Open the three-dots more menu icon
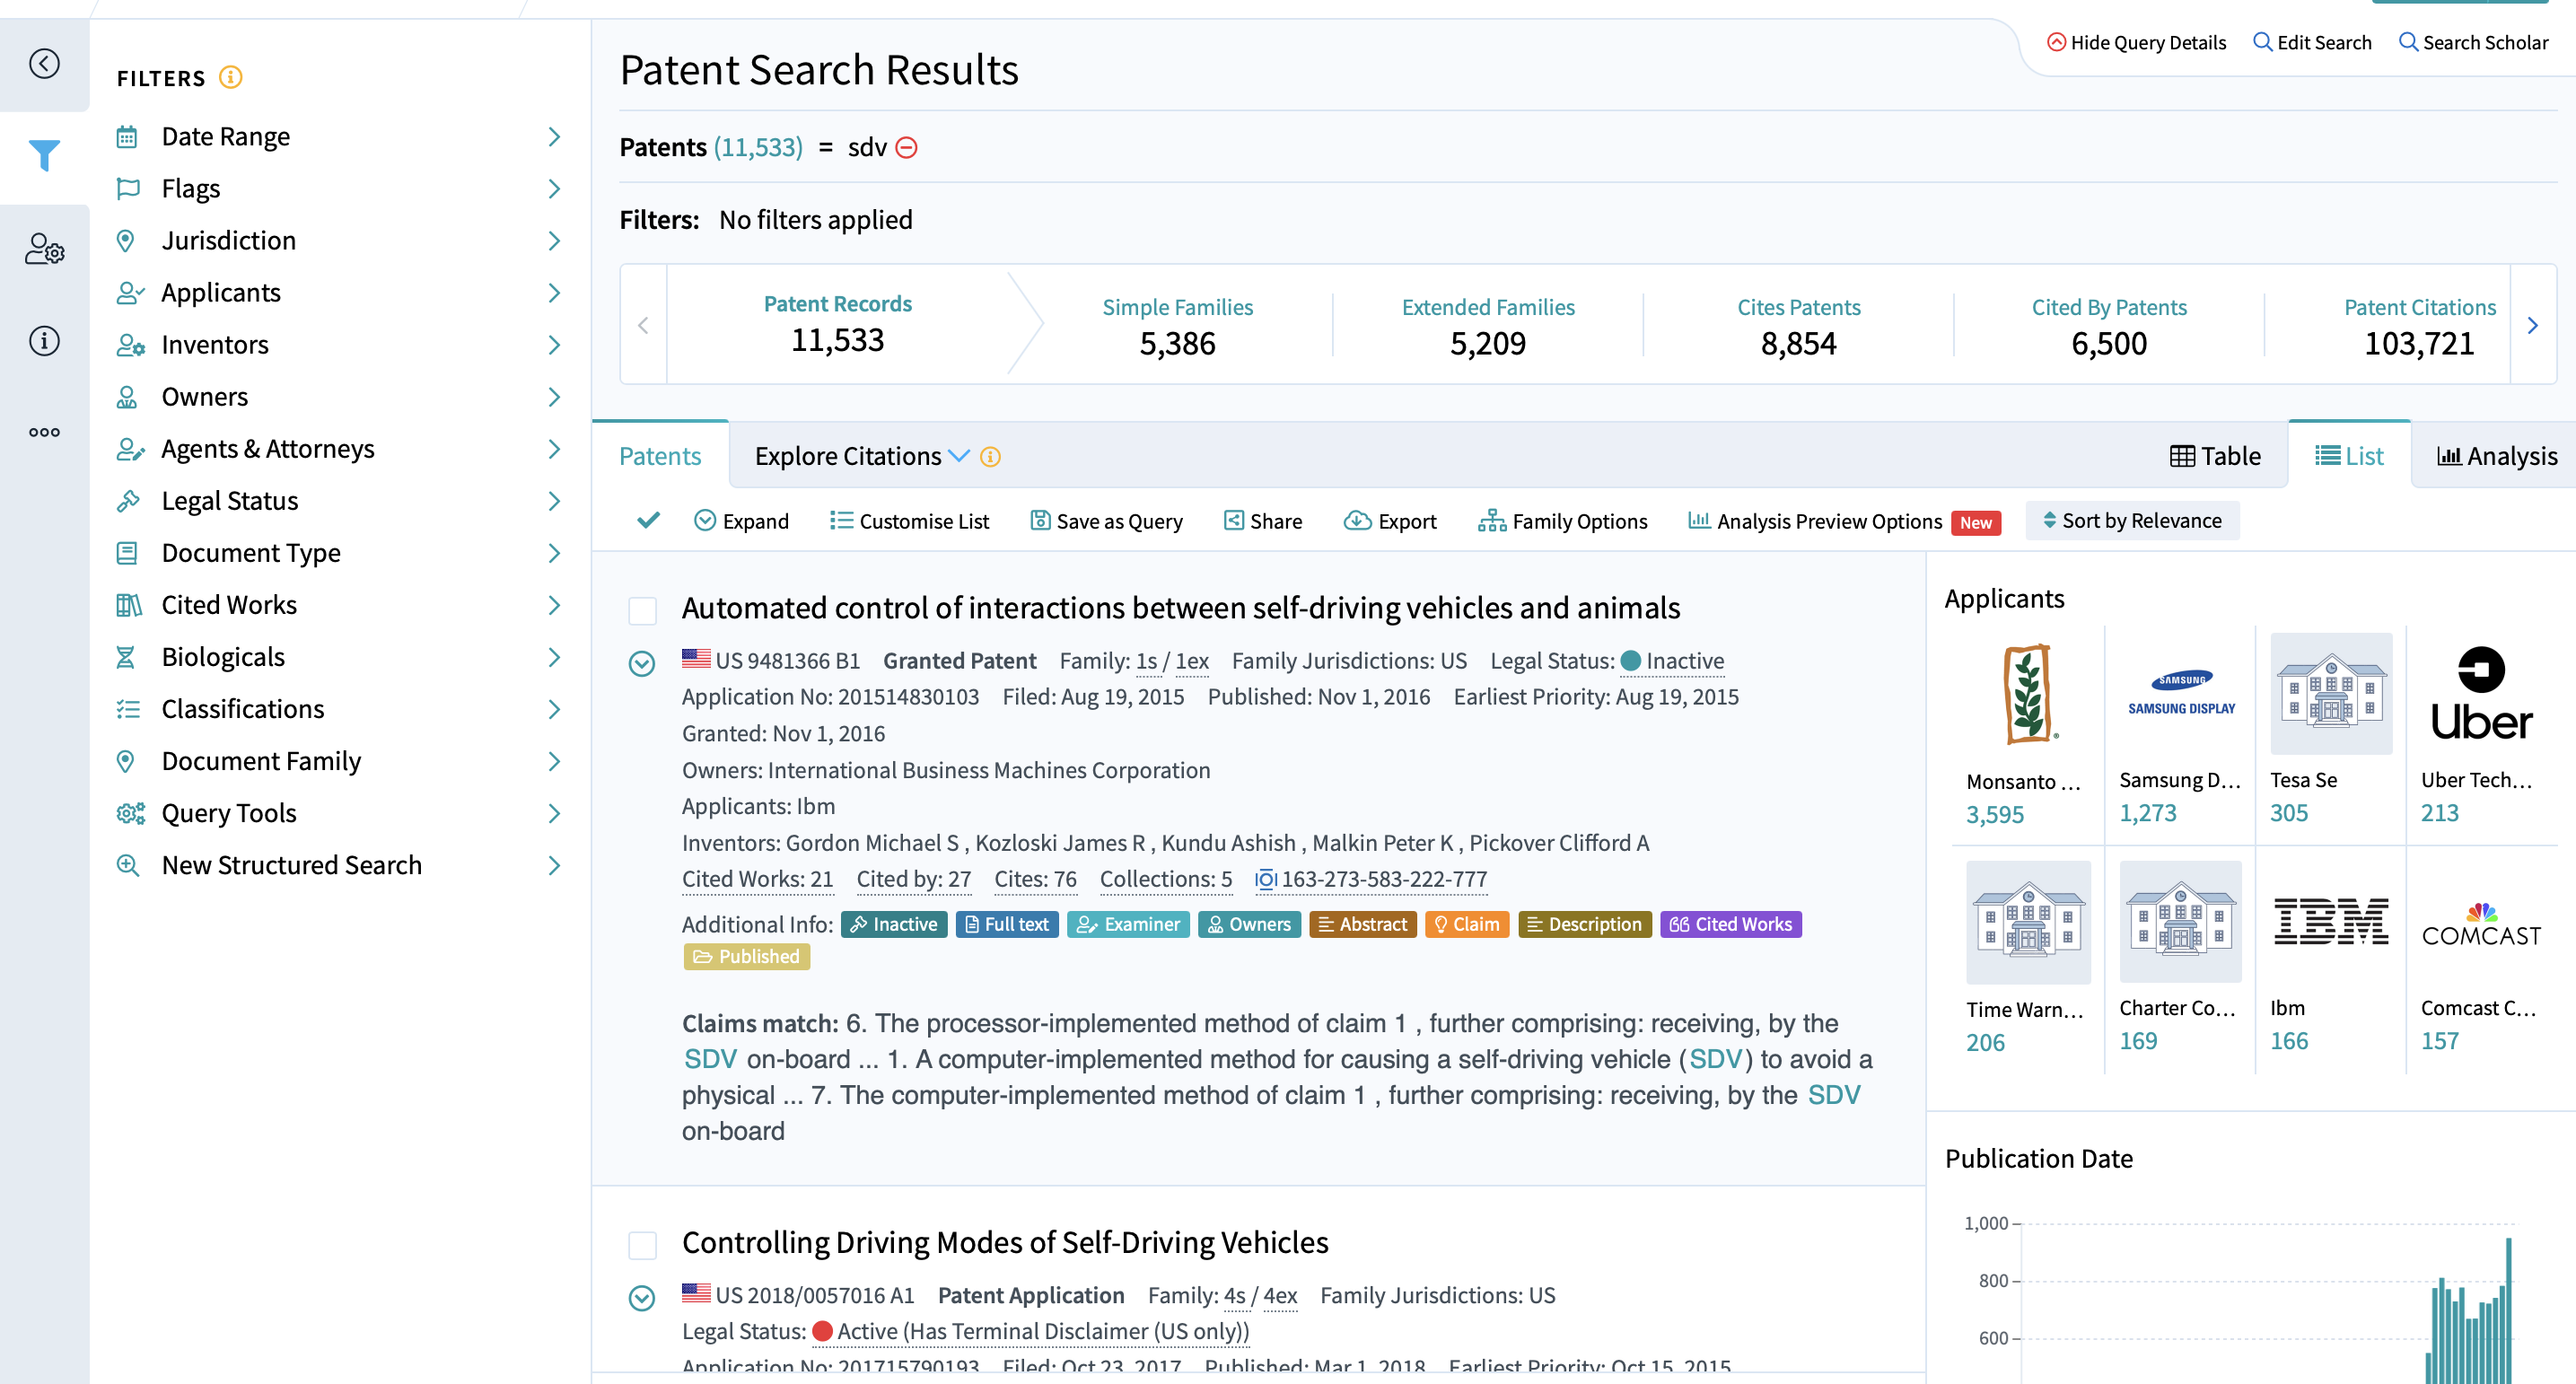This screenshot has height=1384, width=2576. (44, 432)
